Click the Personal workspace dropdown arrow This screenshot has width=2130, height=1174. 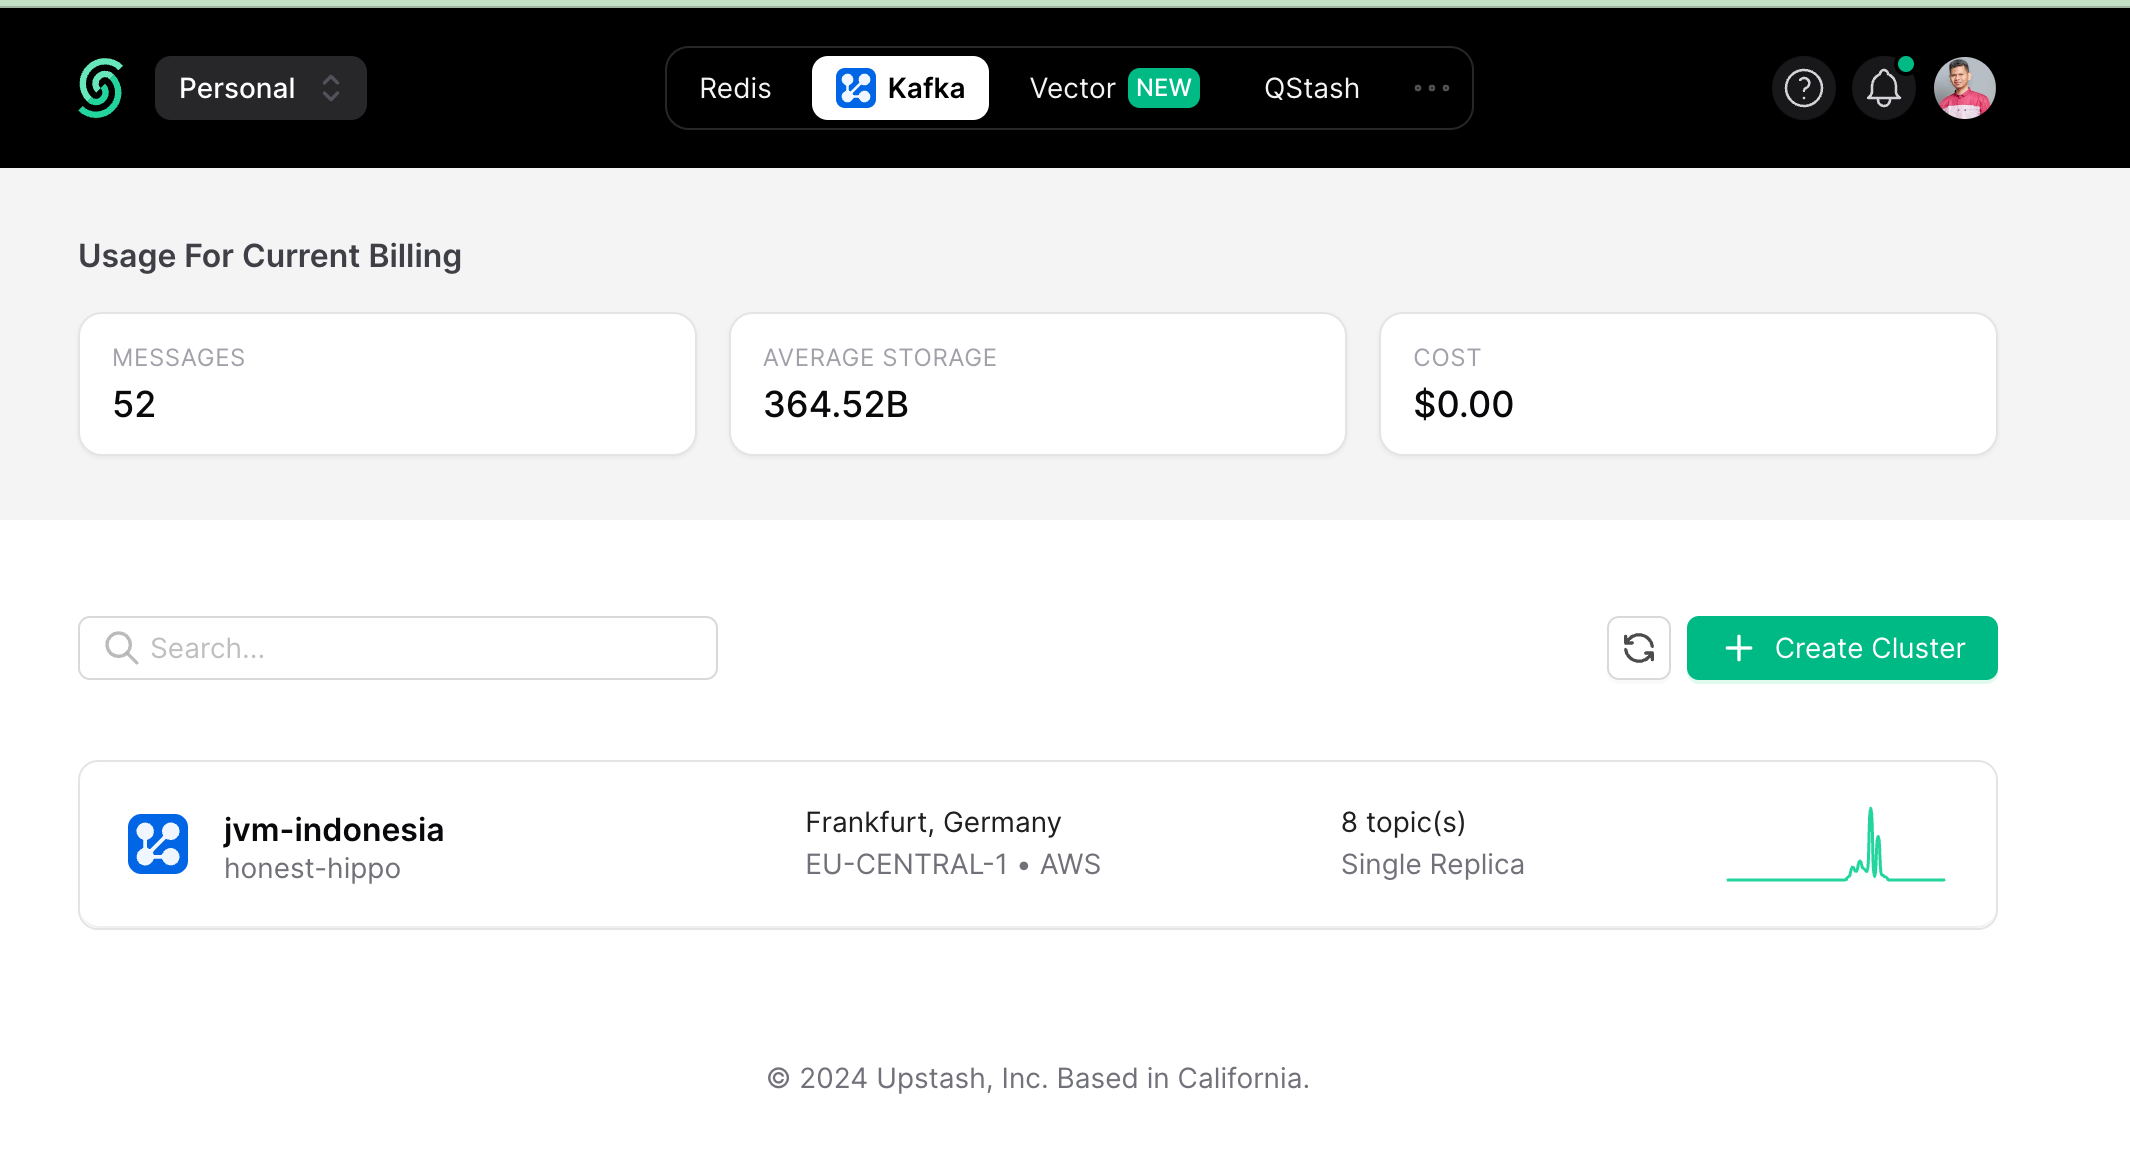tap(334, 87)
